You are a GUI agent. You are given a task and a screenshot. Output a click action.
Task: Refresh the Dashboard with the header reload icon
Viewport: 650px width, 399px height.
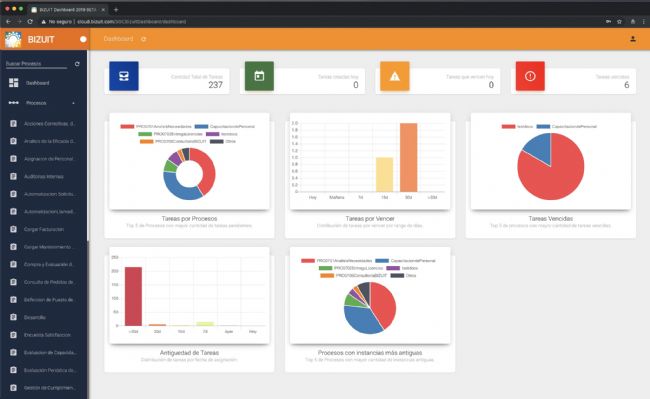[x=143, y=39]
